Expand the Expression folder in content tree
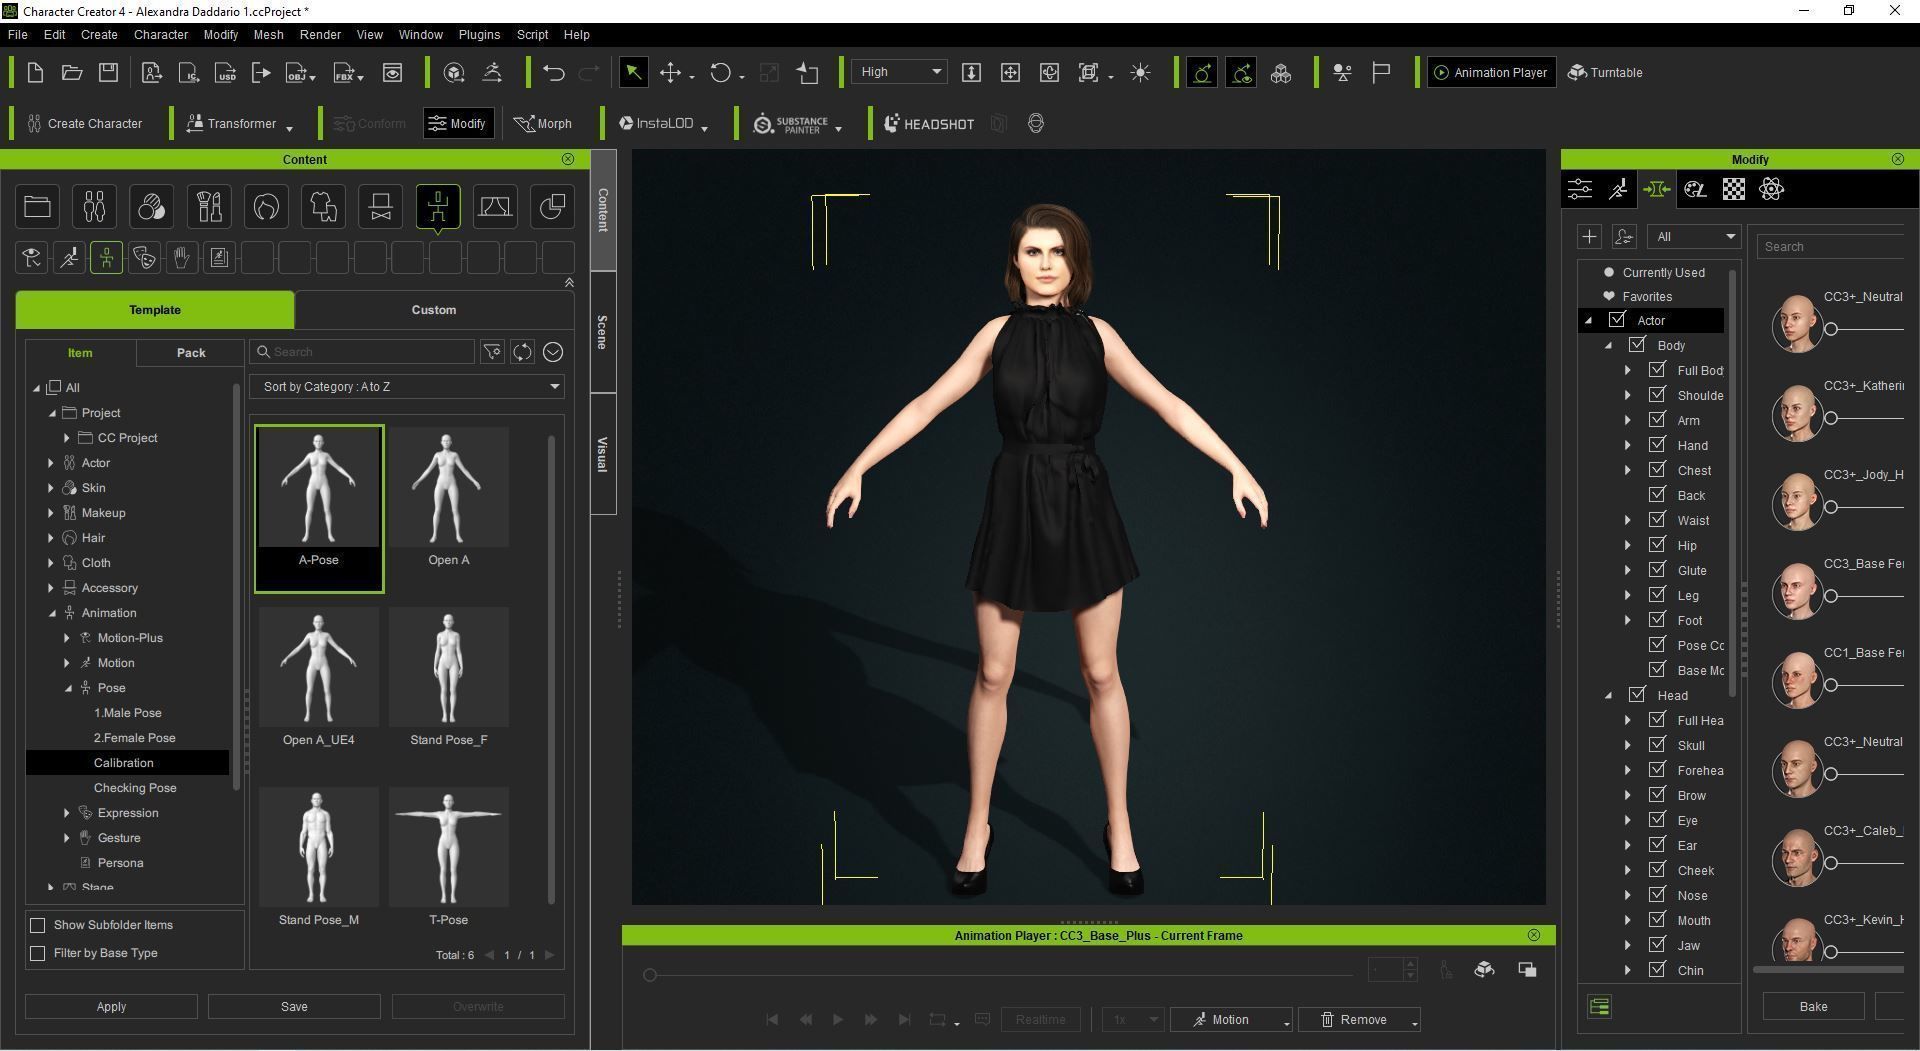The height and width of the screenshot is (1051, 1920). coord(66,812)
